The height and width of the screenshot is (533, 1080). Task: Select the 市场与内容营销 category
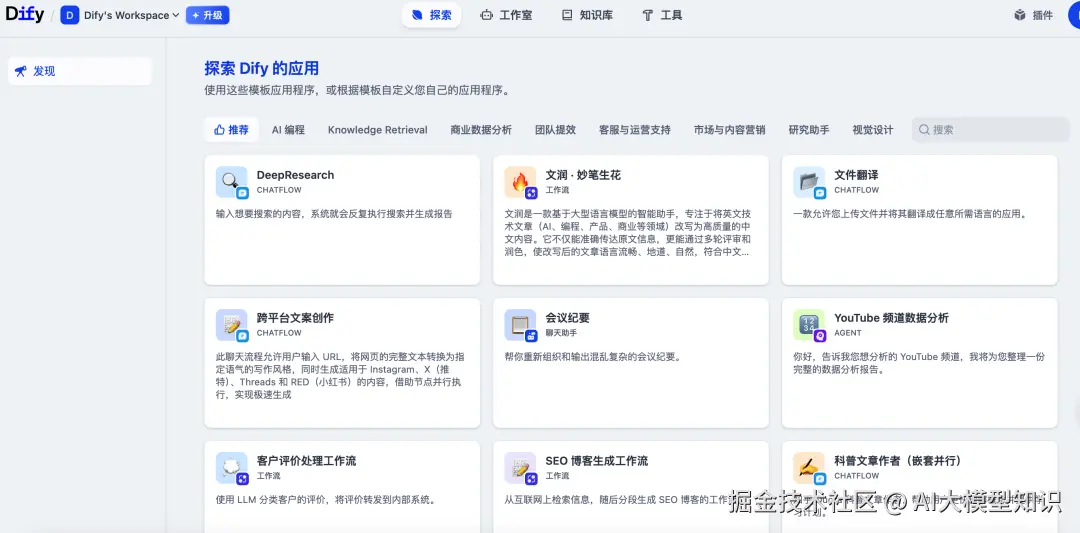click(729, 129)
